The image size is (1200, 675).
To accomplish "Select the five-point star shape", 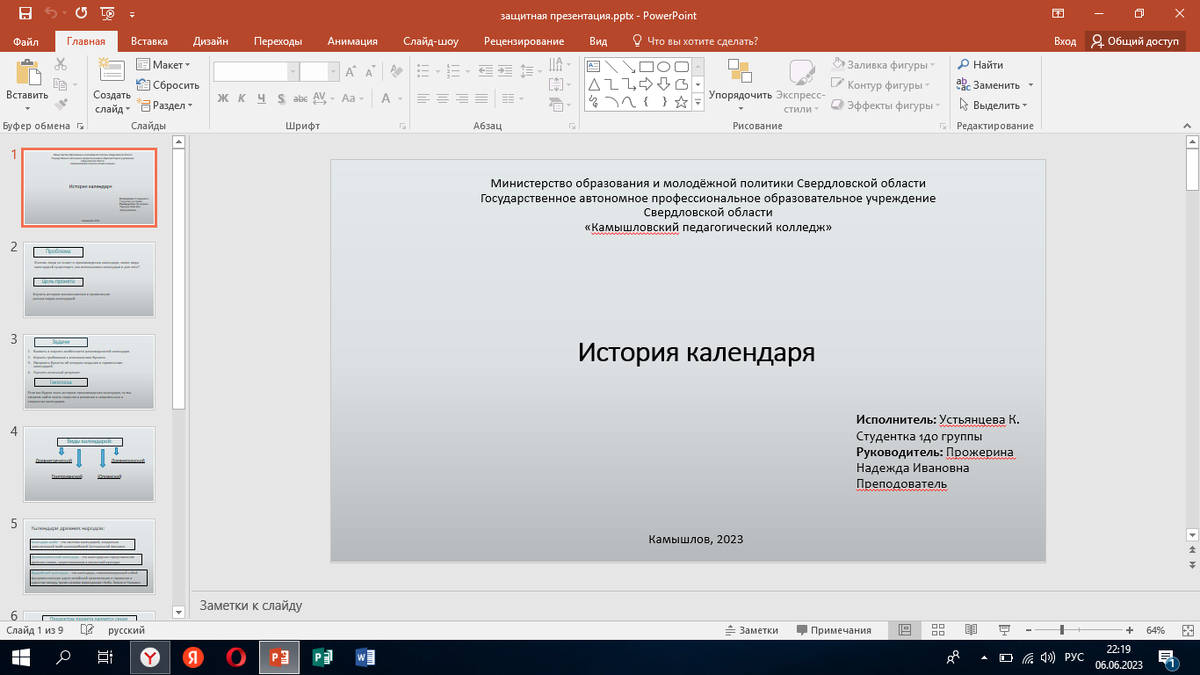I will click(681, 102).
